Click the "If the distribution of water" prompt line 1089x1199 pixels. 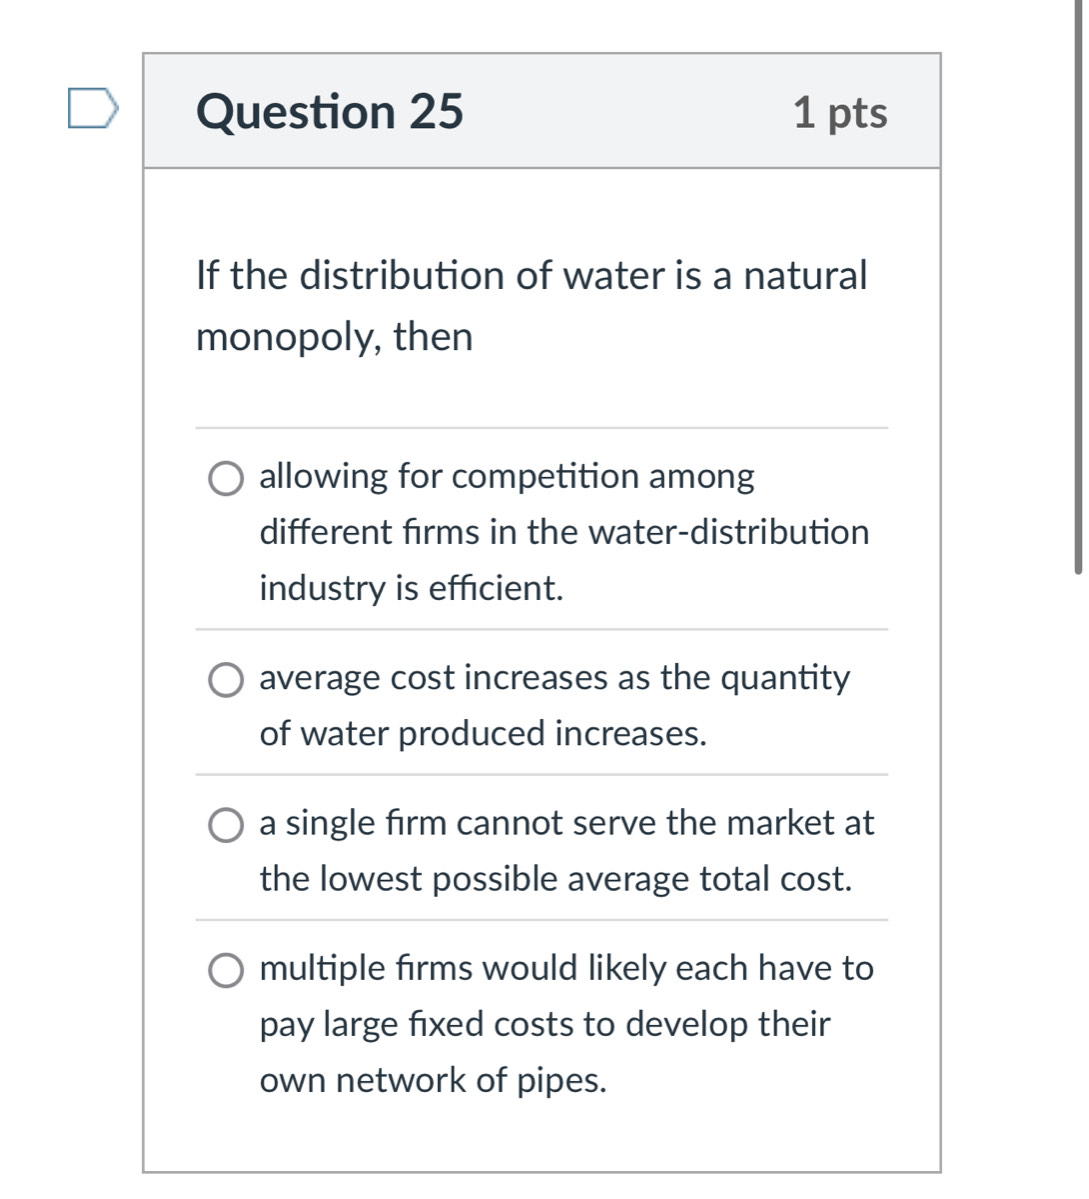click(531, 275)
